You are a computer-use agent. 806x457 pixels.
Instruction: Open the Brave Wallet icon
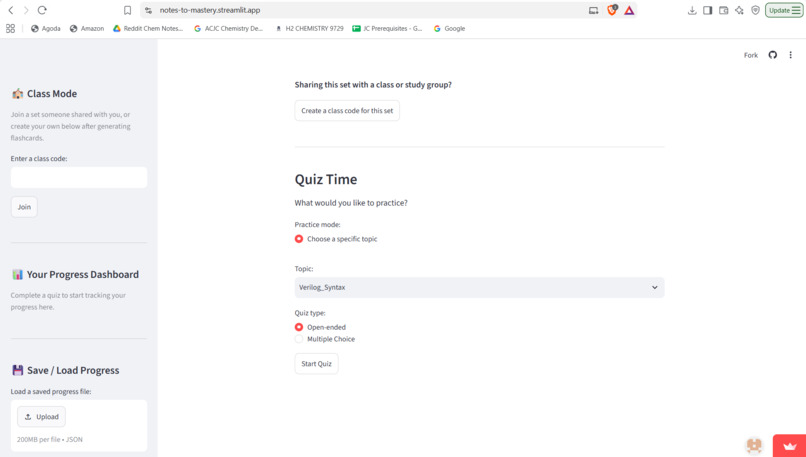(723, 10)
